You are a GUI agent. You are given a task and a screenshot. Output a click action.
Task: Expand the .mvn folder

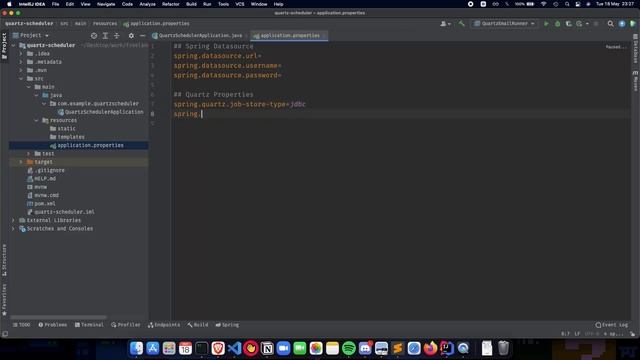point(21,70)
